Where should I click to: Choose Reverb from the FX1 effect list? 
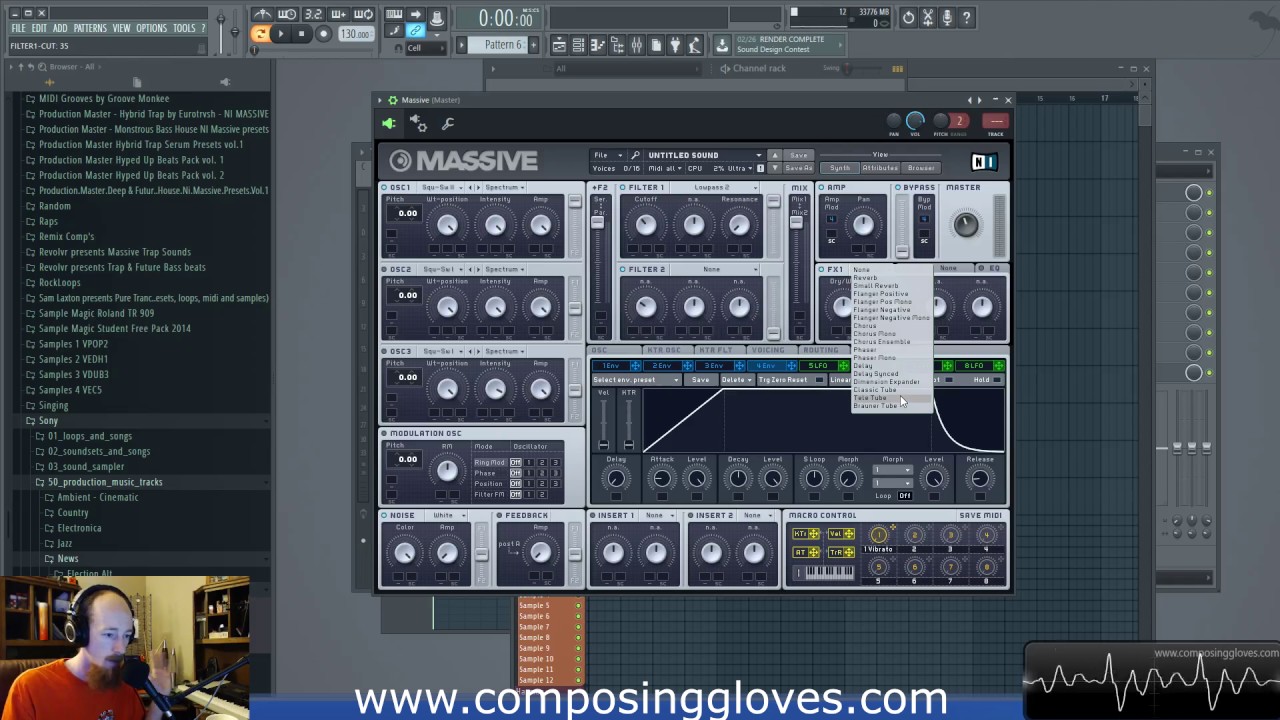point(891,278)
